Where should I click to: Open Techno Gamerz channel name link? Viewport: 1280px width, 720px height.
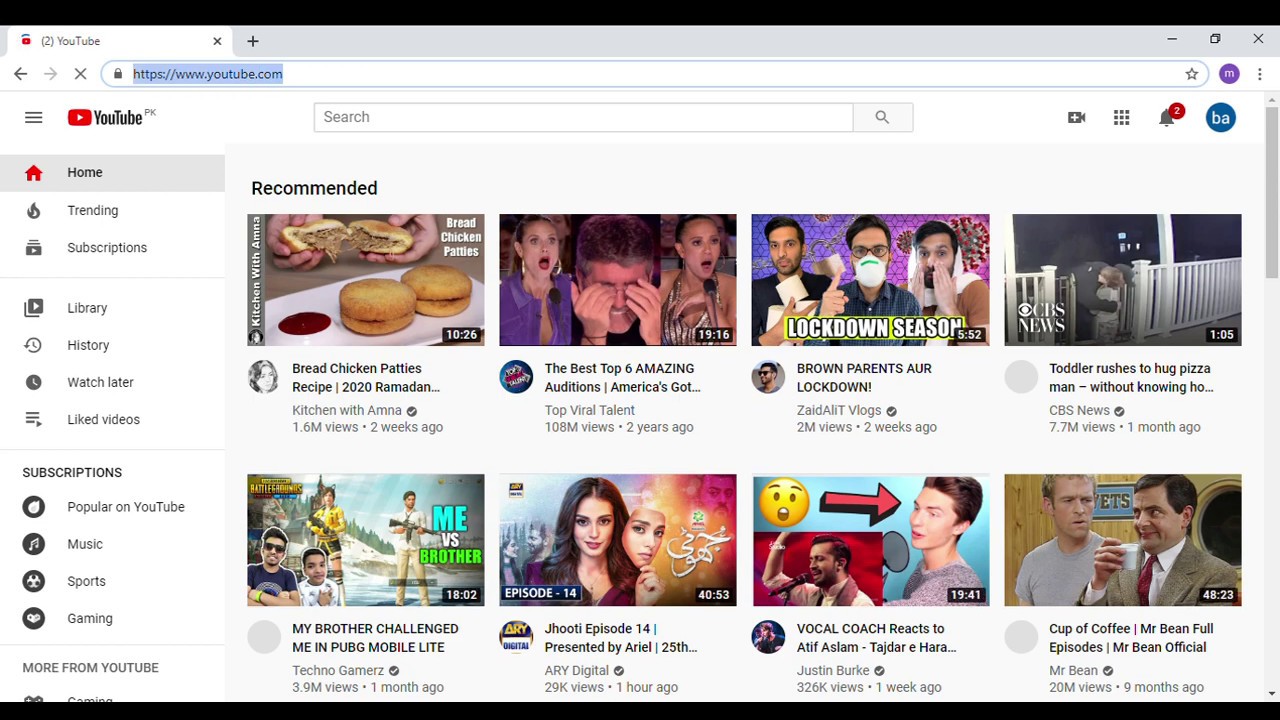(x=338, y=671)
